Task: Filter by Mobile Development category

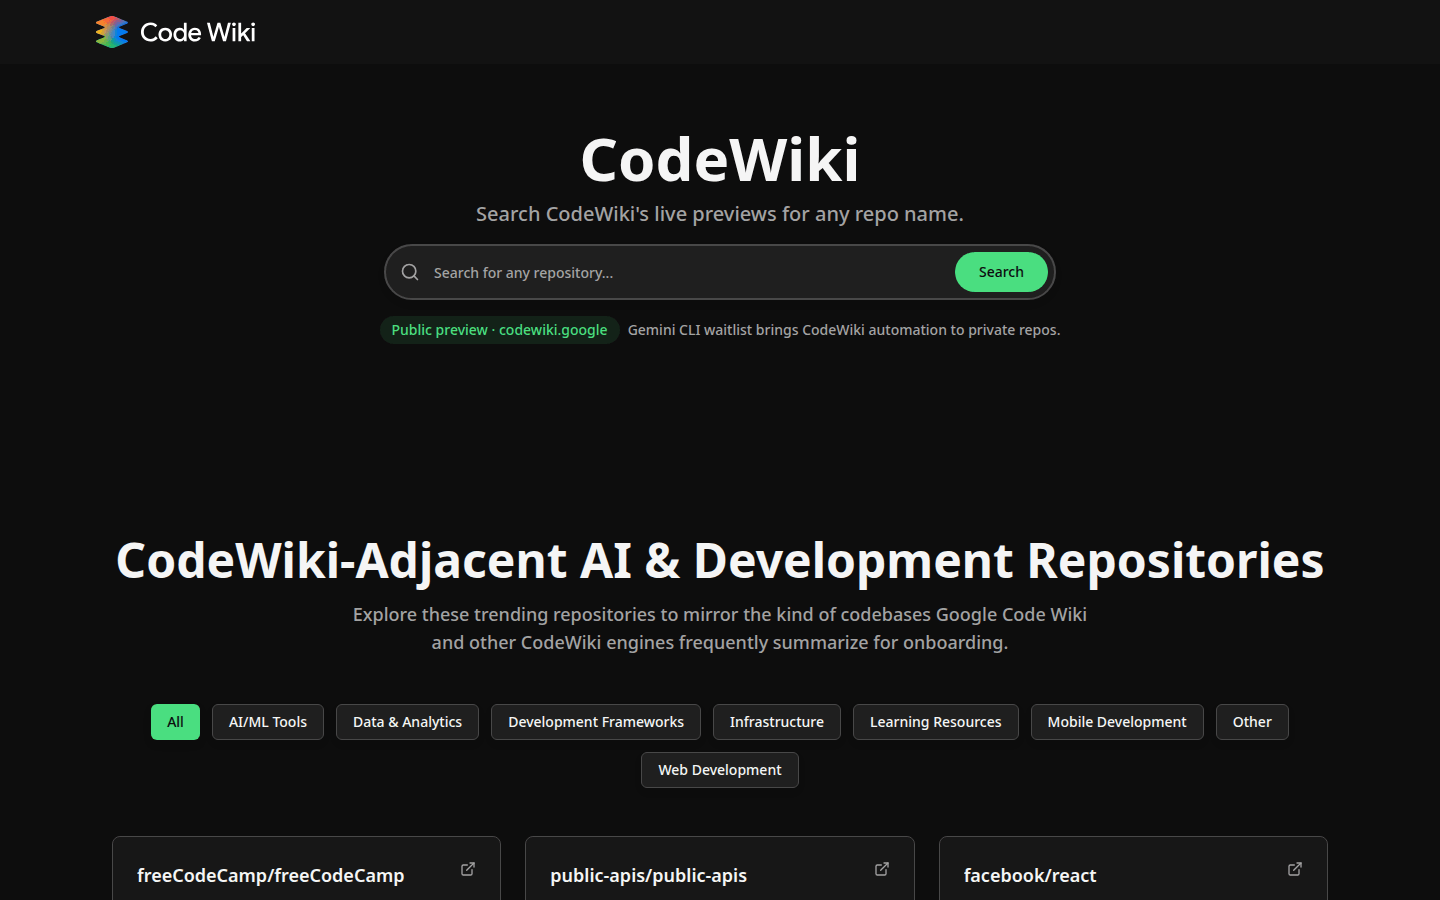Action: (1117, 722)
